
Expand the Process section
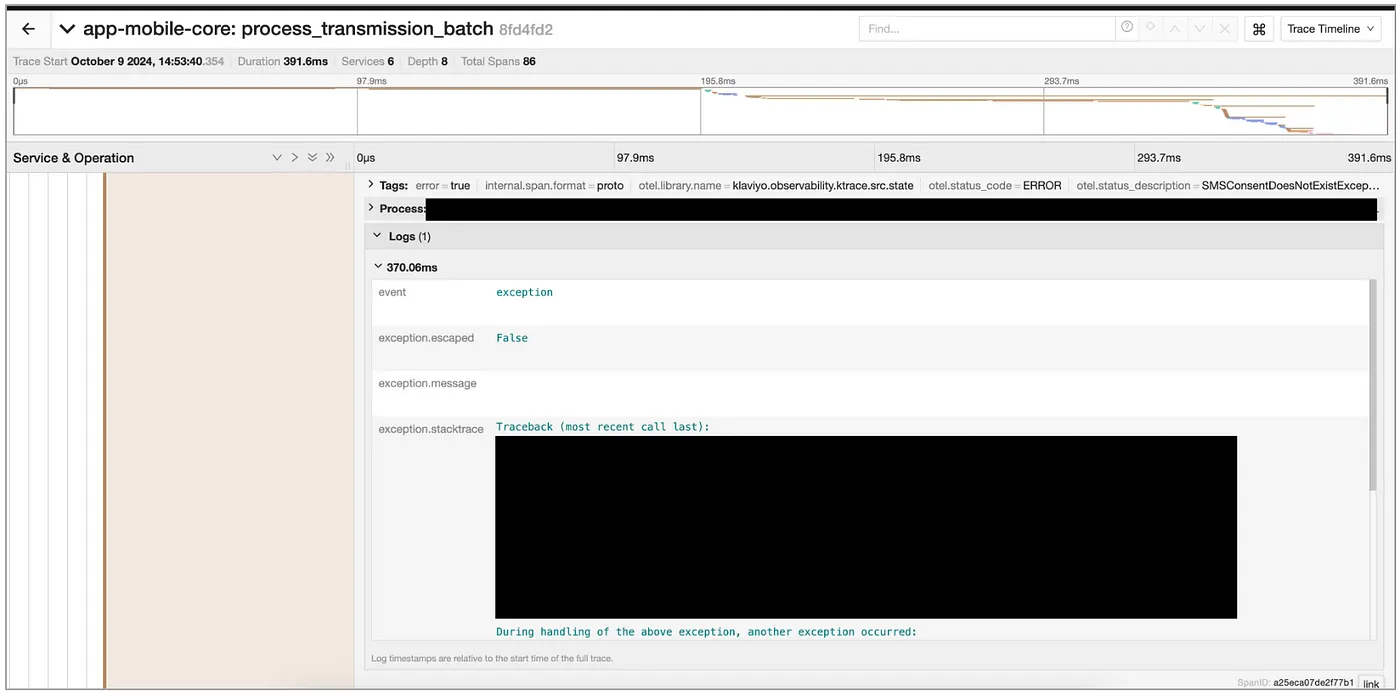coord(372,208)
